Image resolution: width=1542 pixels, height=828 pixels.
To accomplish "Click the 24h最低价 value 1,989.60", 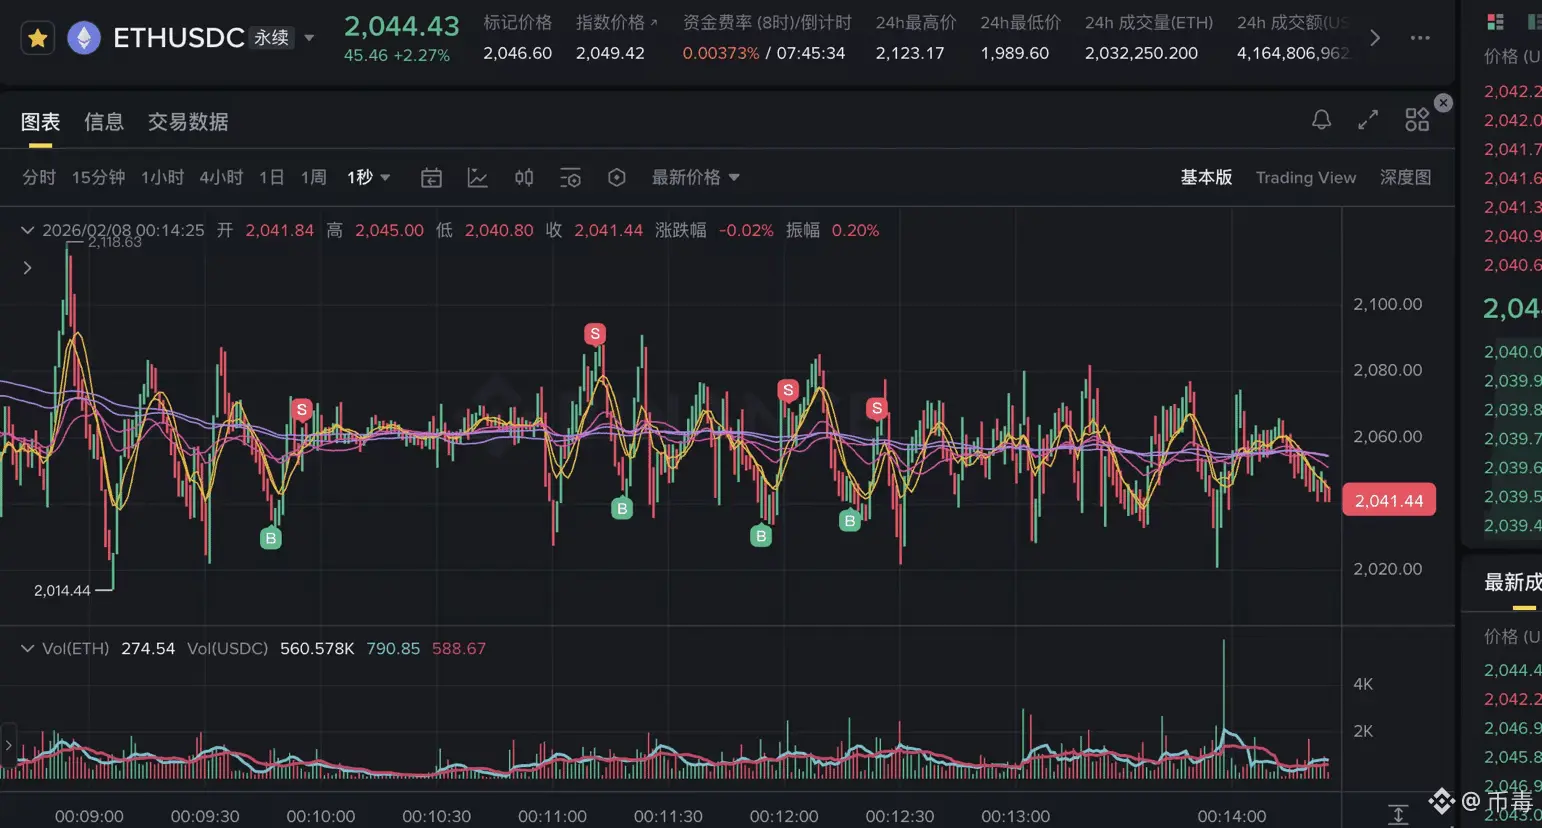I will [1015, 53].
